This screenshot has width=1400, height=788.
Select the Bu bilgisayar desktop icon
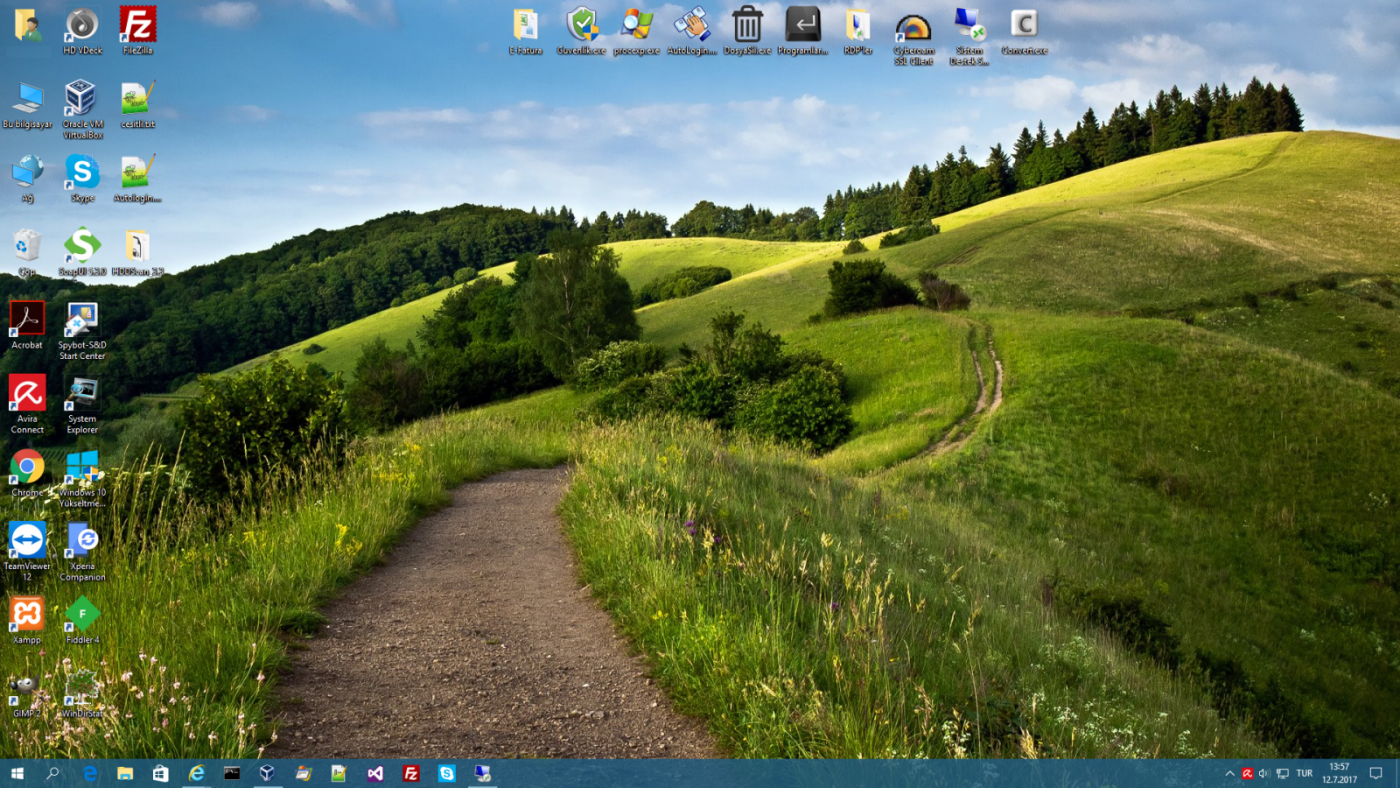[x=27, y=104]
